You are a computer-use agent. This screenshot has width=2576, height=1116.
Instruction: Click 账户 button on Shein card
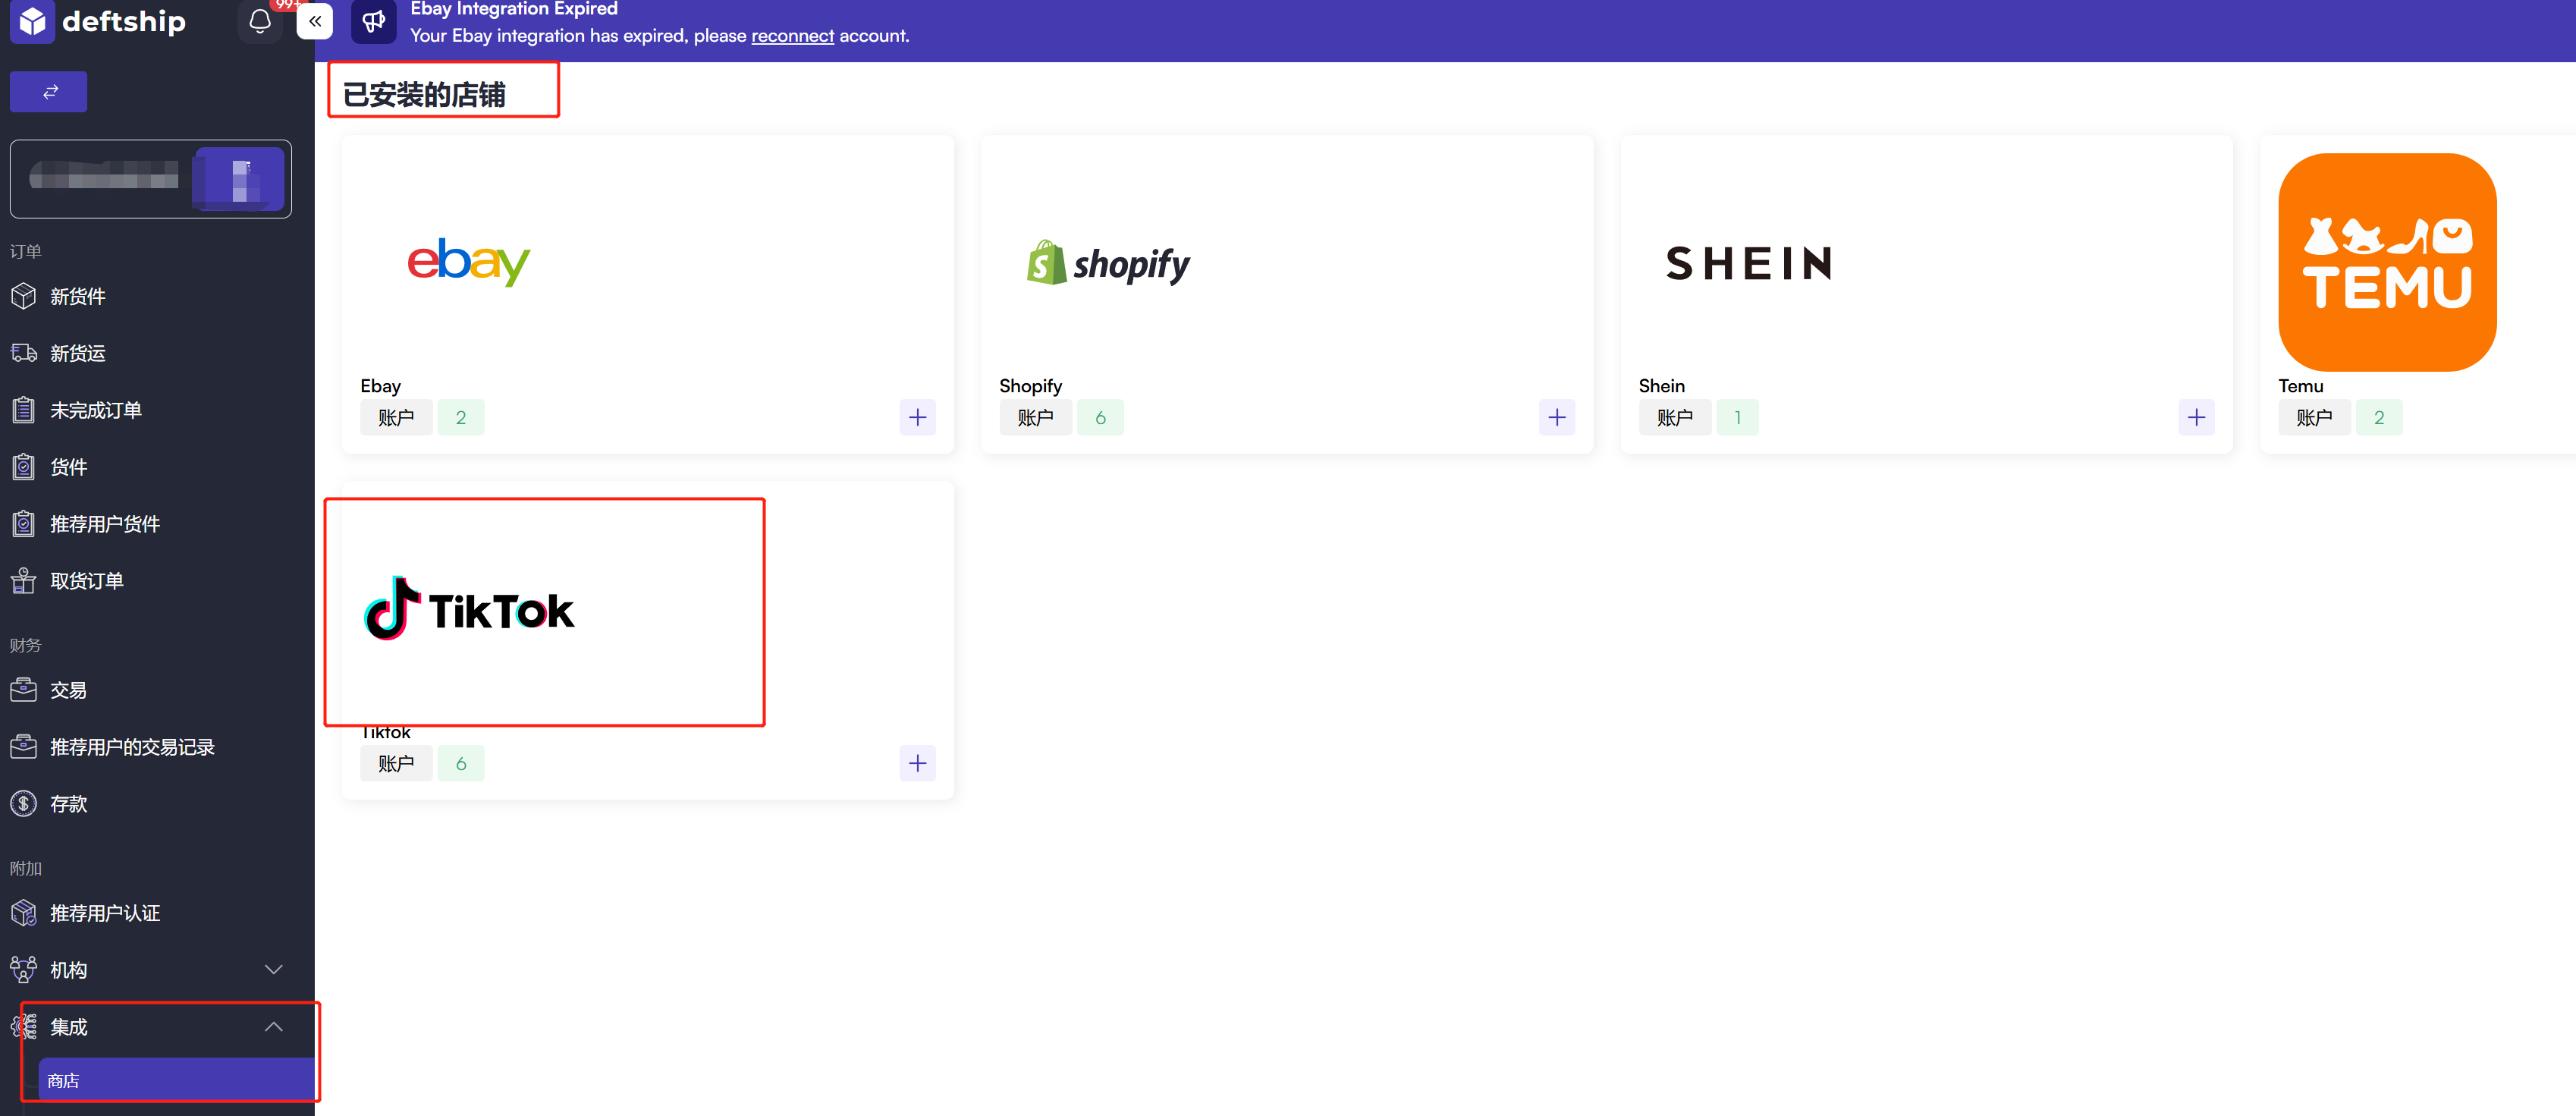click(1675, 417)
